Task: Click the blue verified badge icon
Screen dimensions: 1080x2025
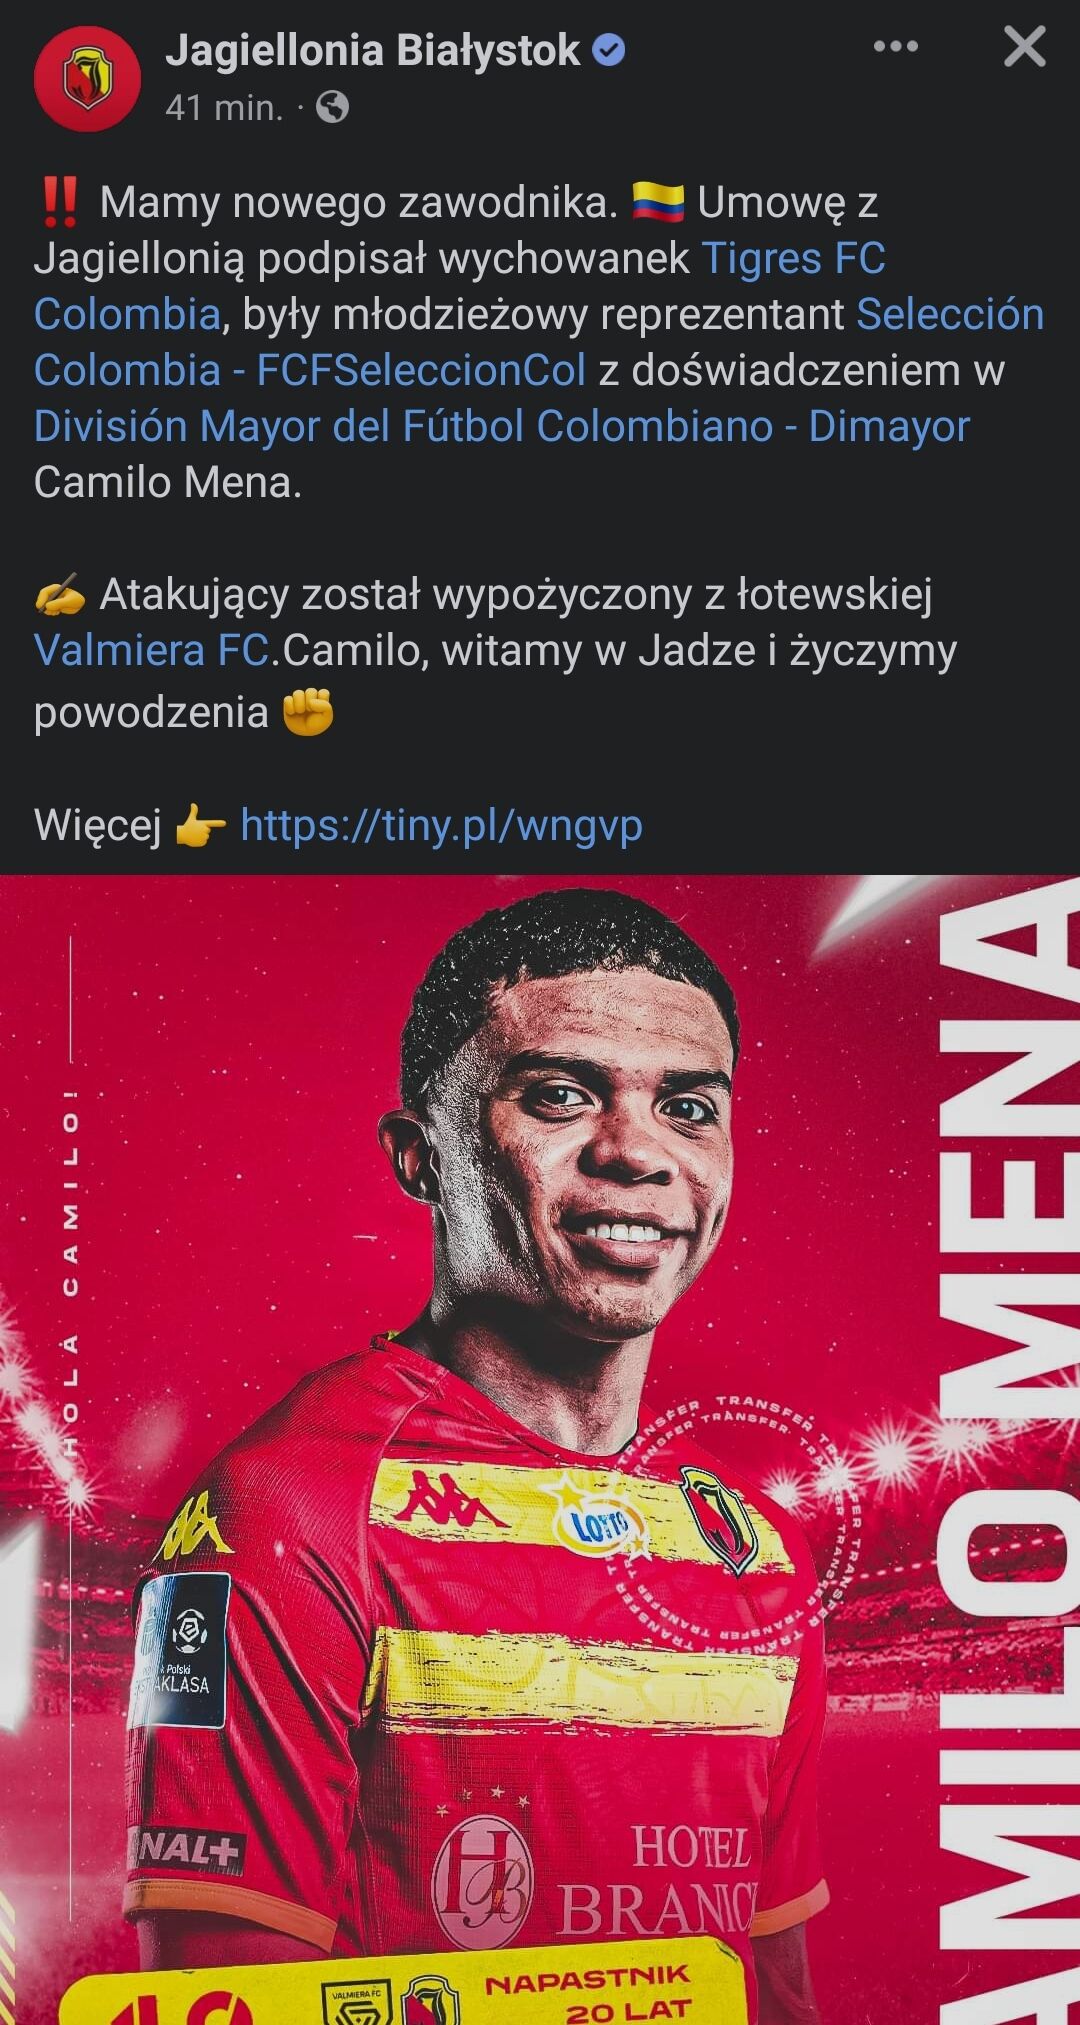Action: (609, 50)
